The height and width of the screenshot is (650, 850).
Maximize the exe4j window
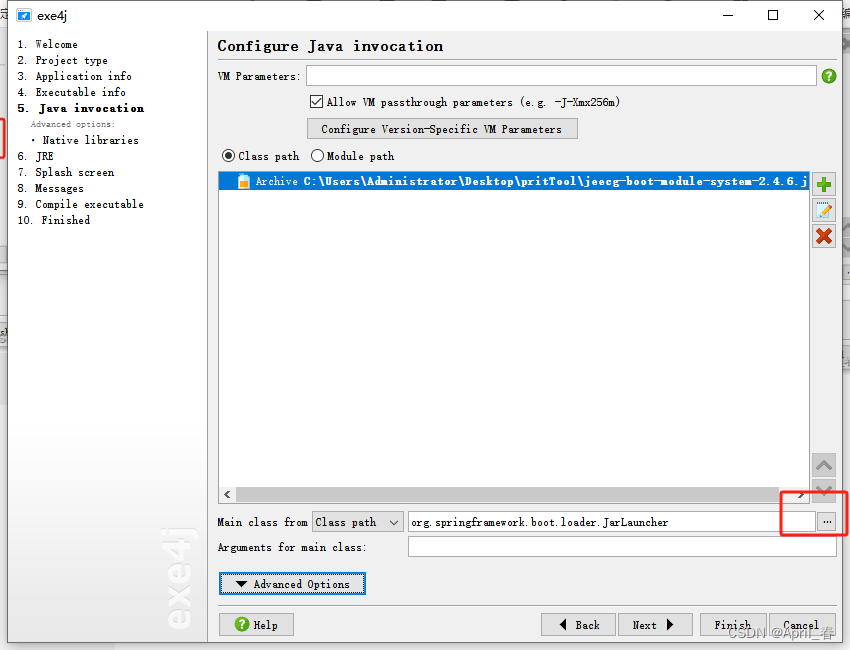pos(773,15)
